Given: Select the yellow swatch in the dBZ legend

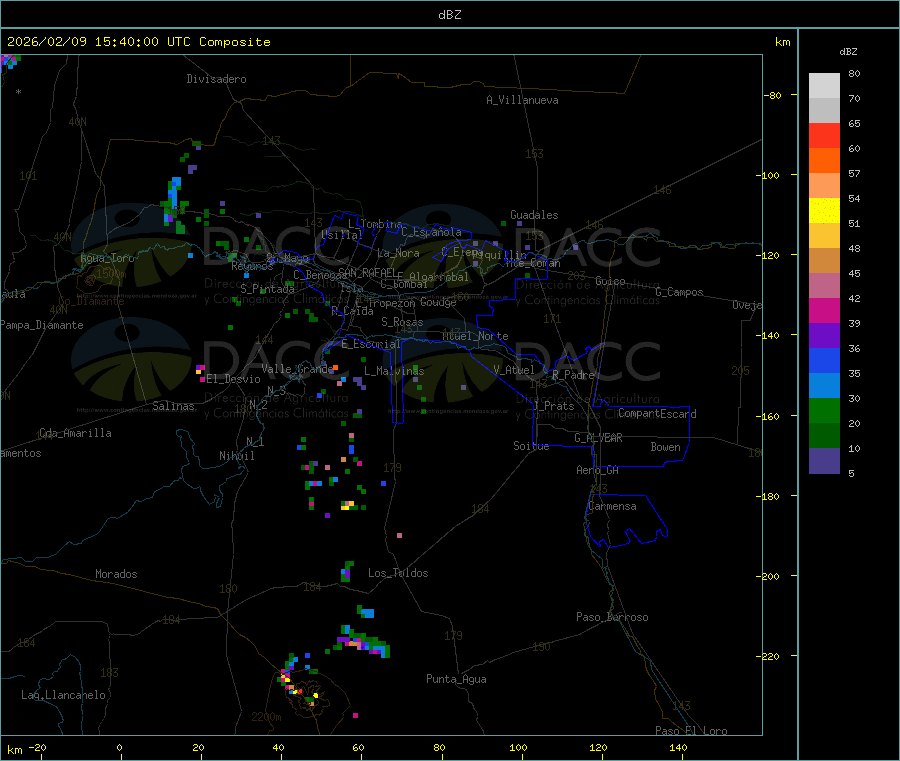Looking at the screenshot, I should (824, 210).
